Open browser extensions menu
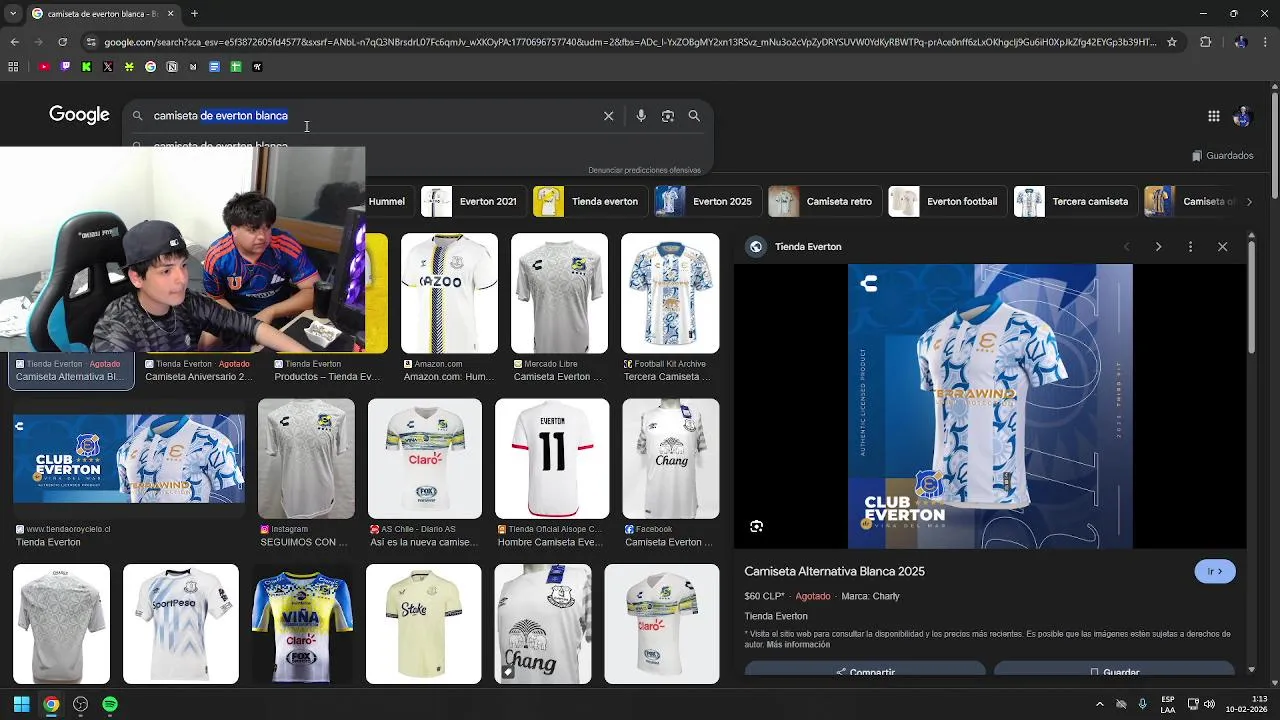The image size is (1280, 720). [1205, 42]
